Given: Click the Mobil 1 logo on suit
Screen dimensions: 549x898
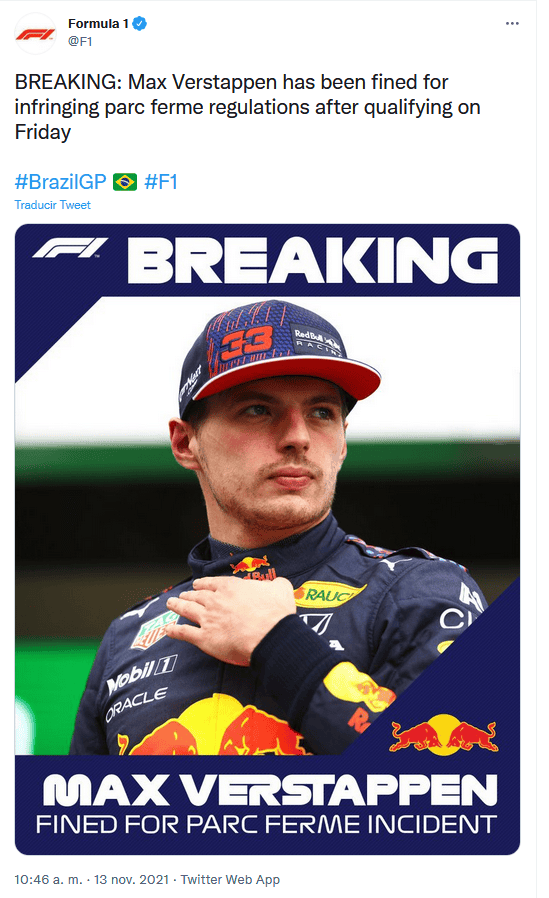Looking at the screenshot, I should 141,673.
